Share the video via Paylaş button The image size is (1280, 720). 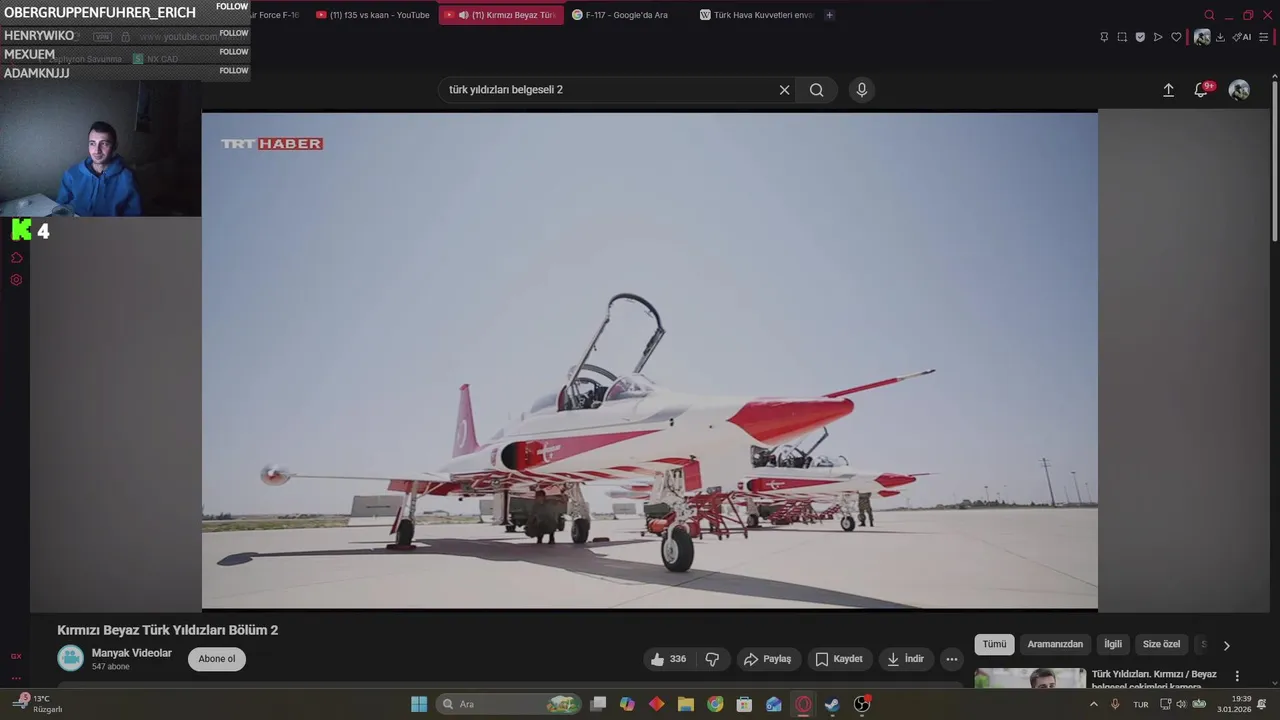pos(768,659)
